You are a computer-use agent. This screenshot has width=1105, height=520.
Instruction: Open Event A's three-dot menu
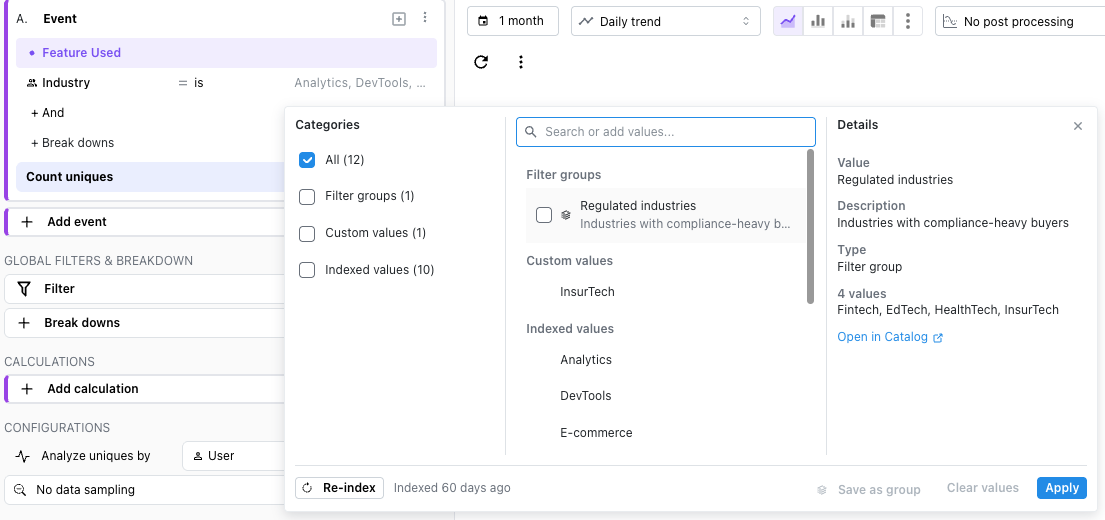click(x=424, y=18)
